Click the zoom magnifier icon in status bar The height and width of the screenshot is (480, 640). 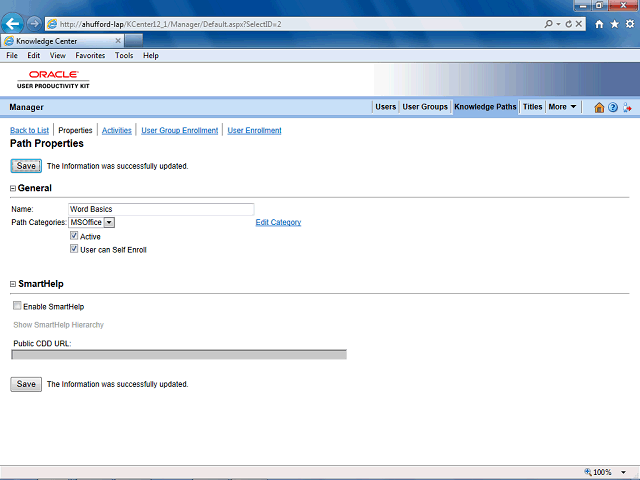[x=587, y=472]
